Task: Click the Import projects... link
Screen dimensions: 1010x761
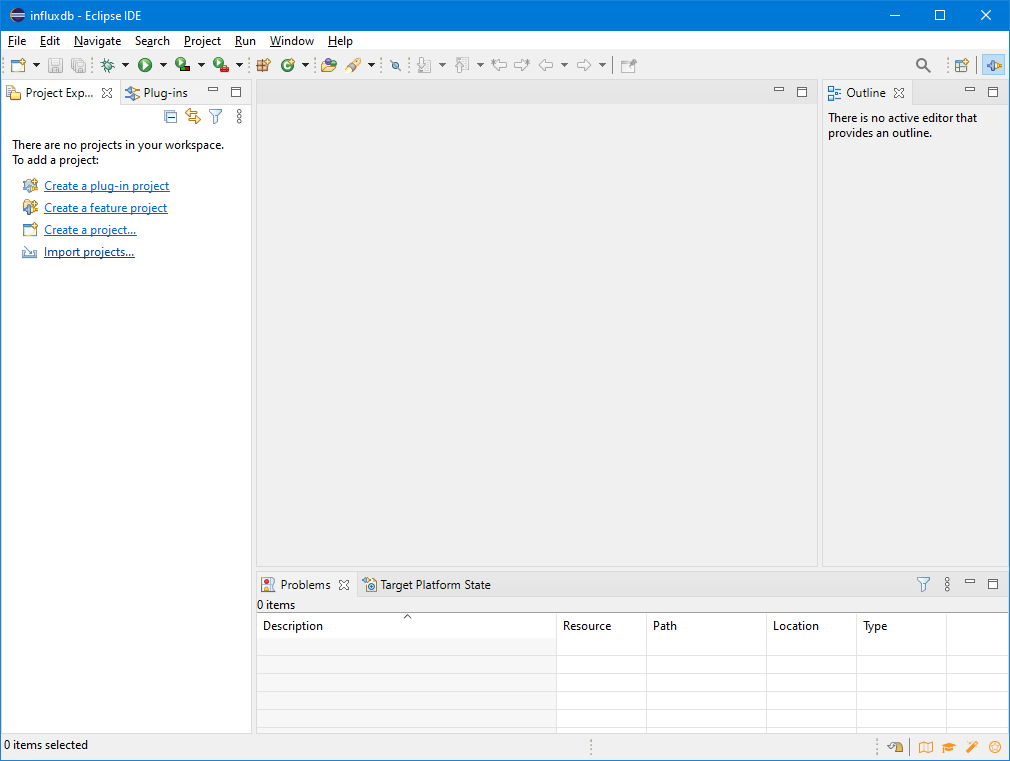Action: pyautogui.click(x=89, y=252)
